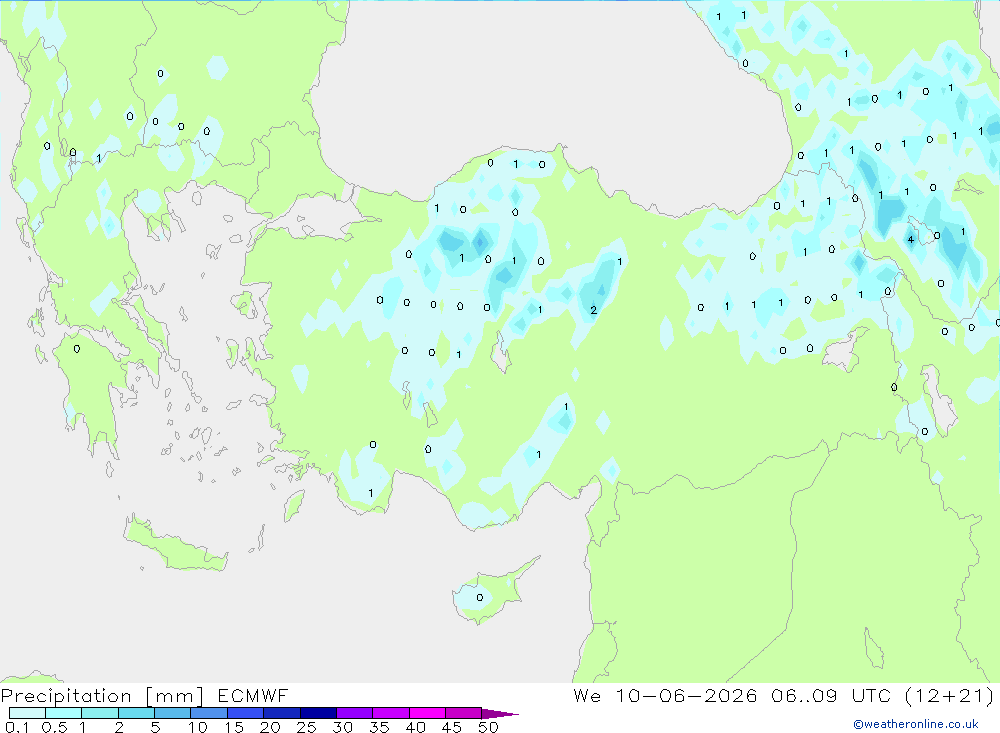Click the '0' value on Cyprus

480,598
